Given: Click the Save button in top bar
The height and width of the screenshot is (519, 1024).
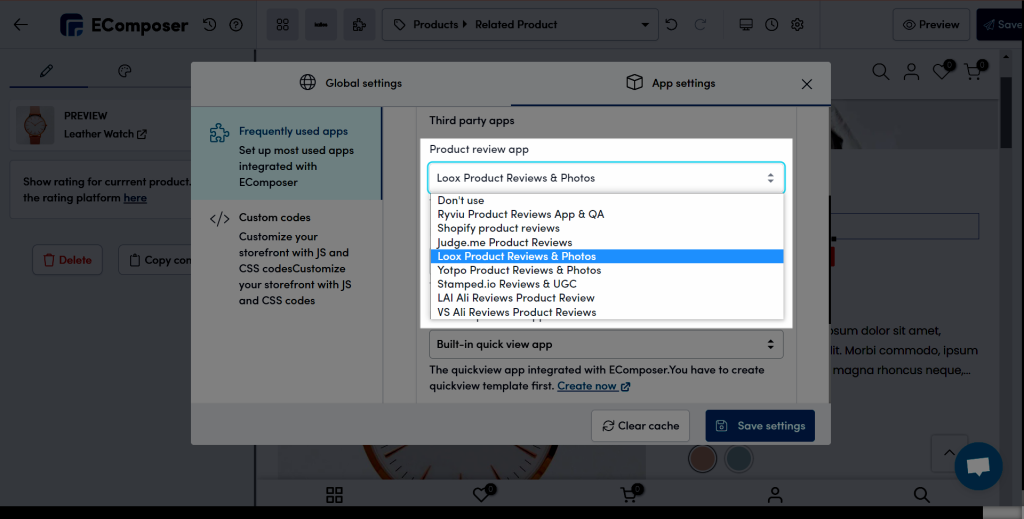Looking at the screenshot, I should [1000, 25].
